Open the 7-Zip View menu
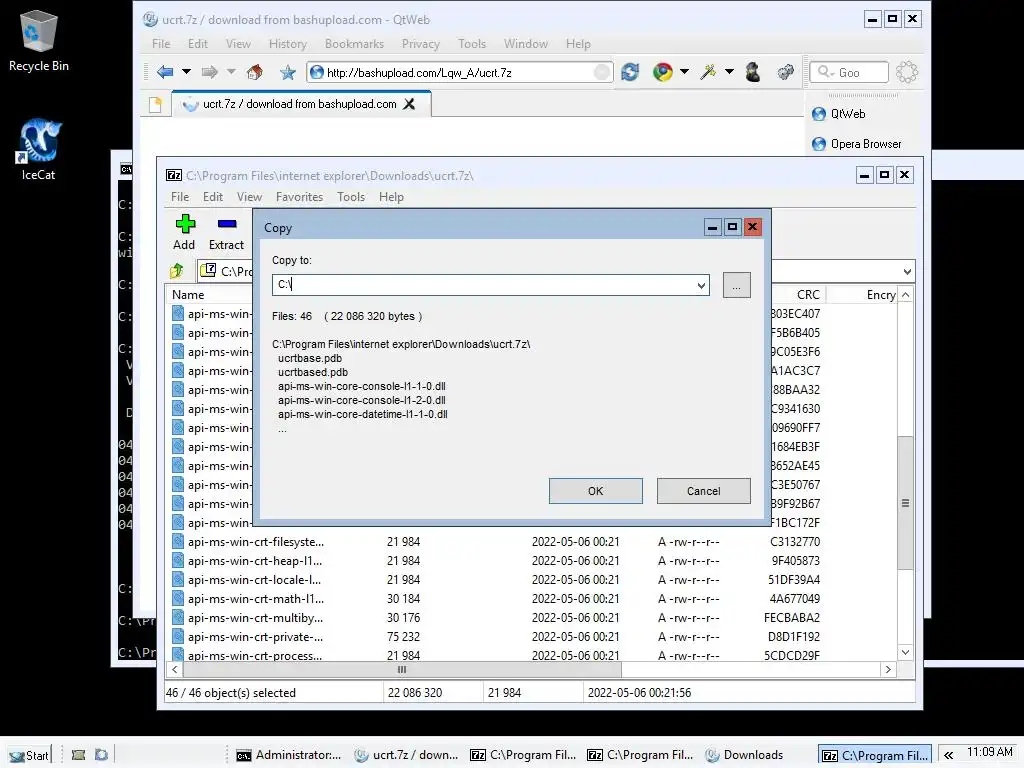This screenshot has height=768, width=1024. click(249, 197)
